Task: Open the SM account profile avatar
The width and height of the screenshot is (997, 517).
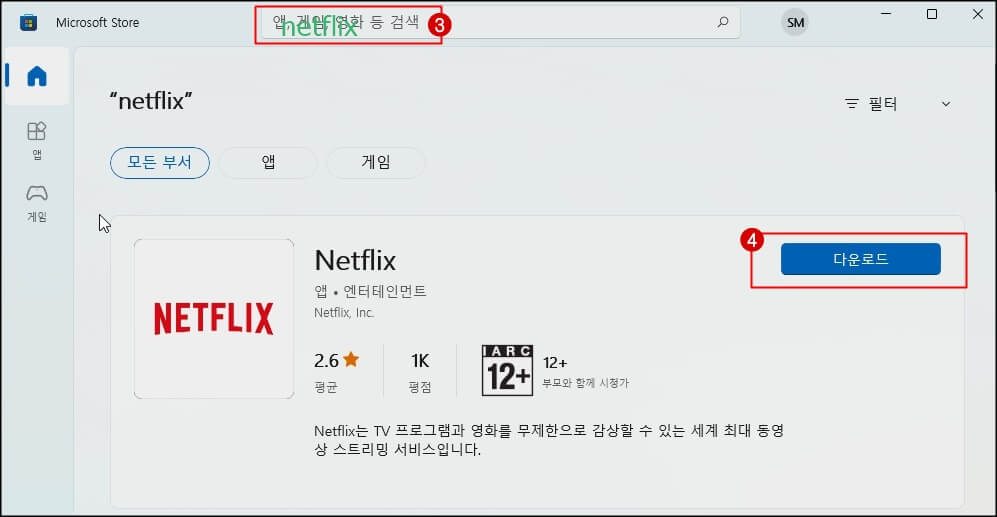Action: (x=795, y=23)
